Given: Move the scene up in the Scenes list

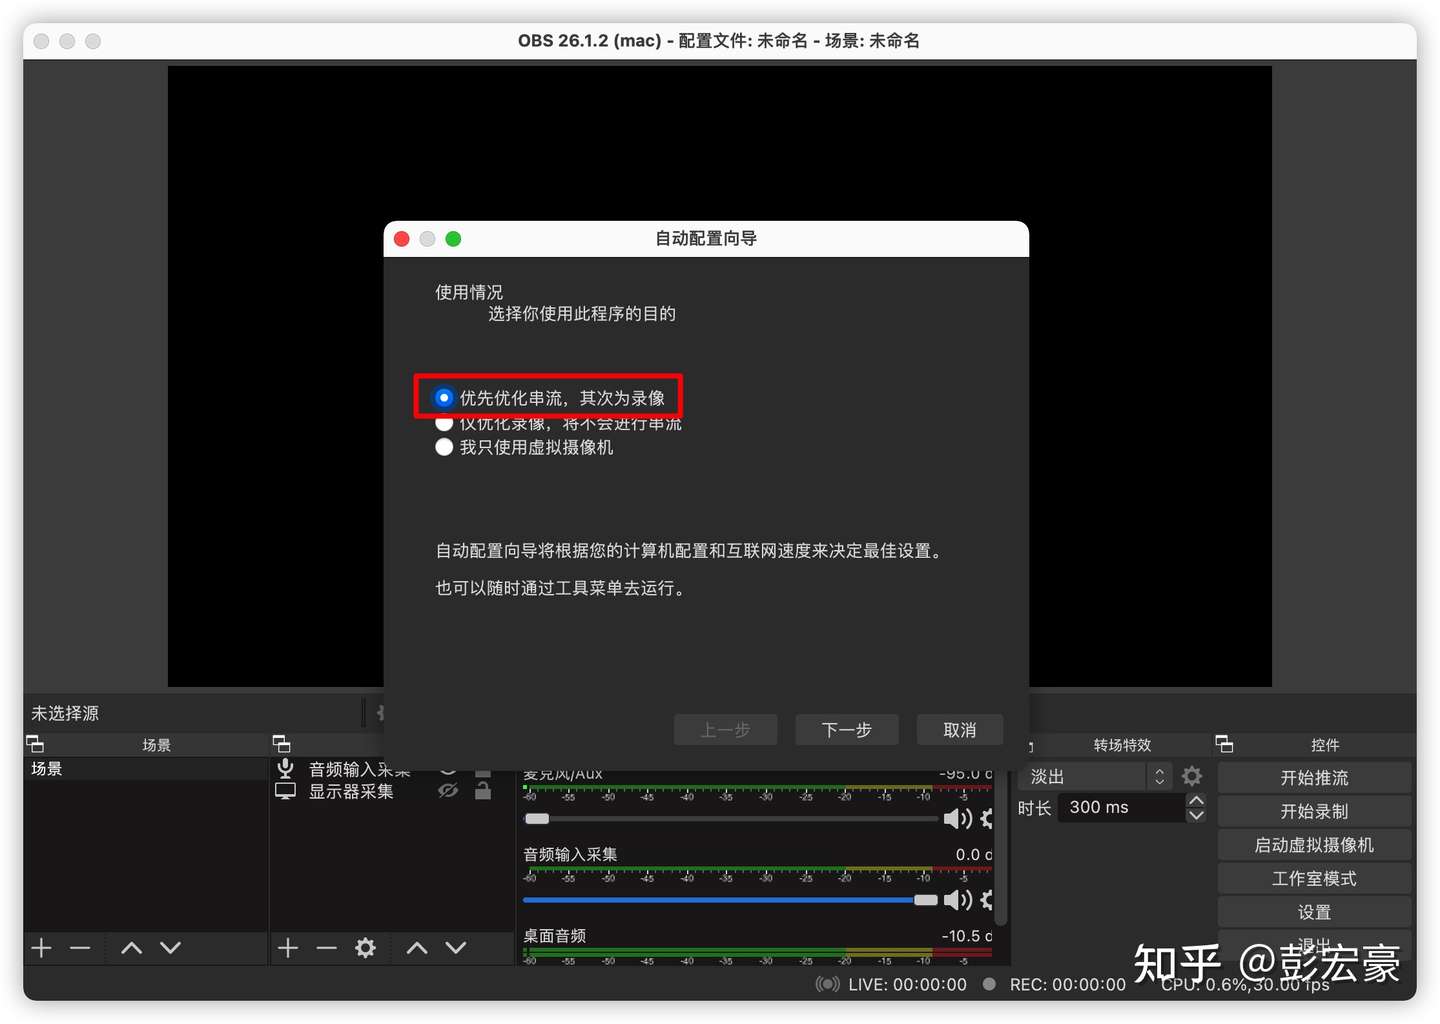Looking at the screenshot, I should (131, 948).
